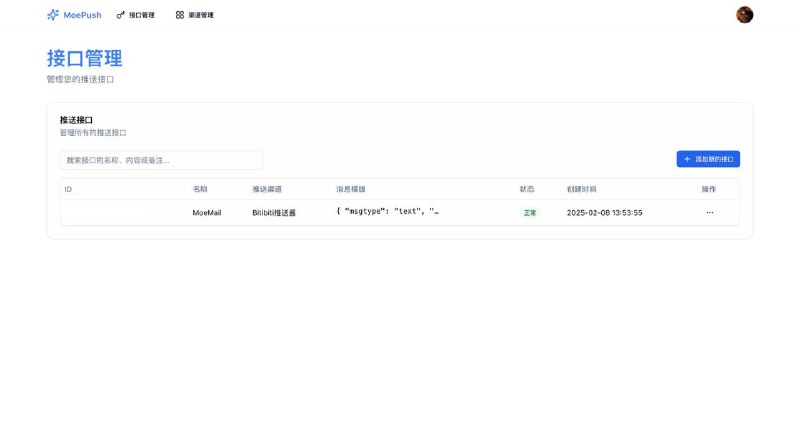
Task: Click the 状态 column header
Action: coord(527,189)
